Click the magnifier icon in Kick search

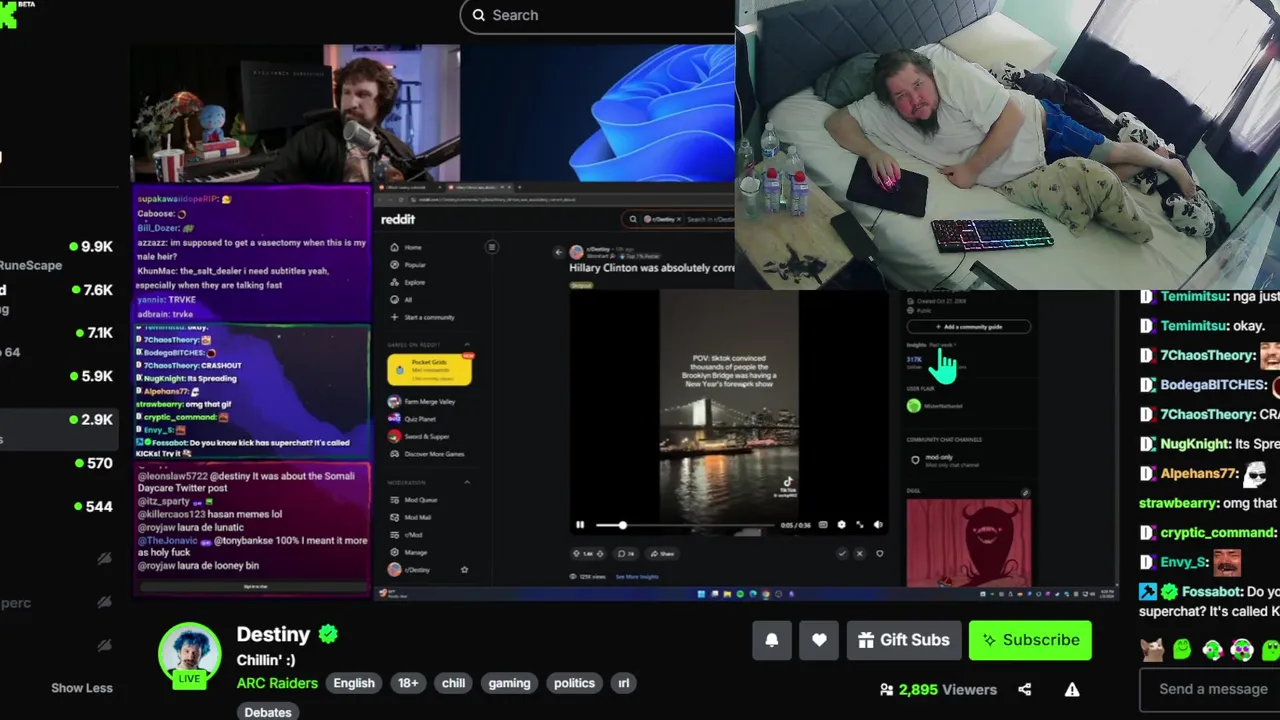479,15
